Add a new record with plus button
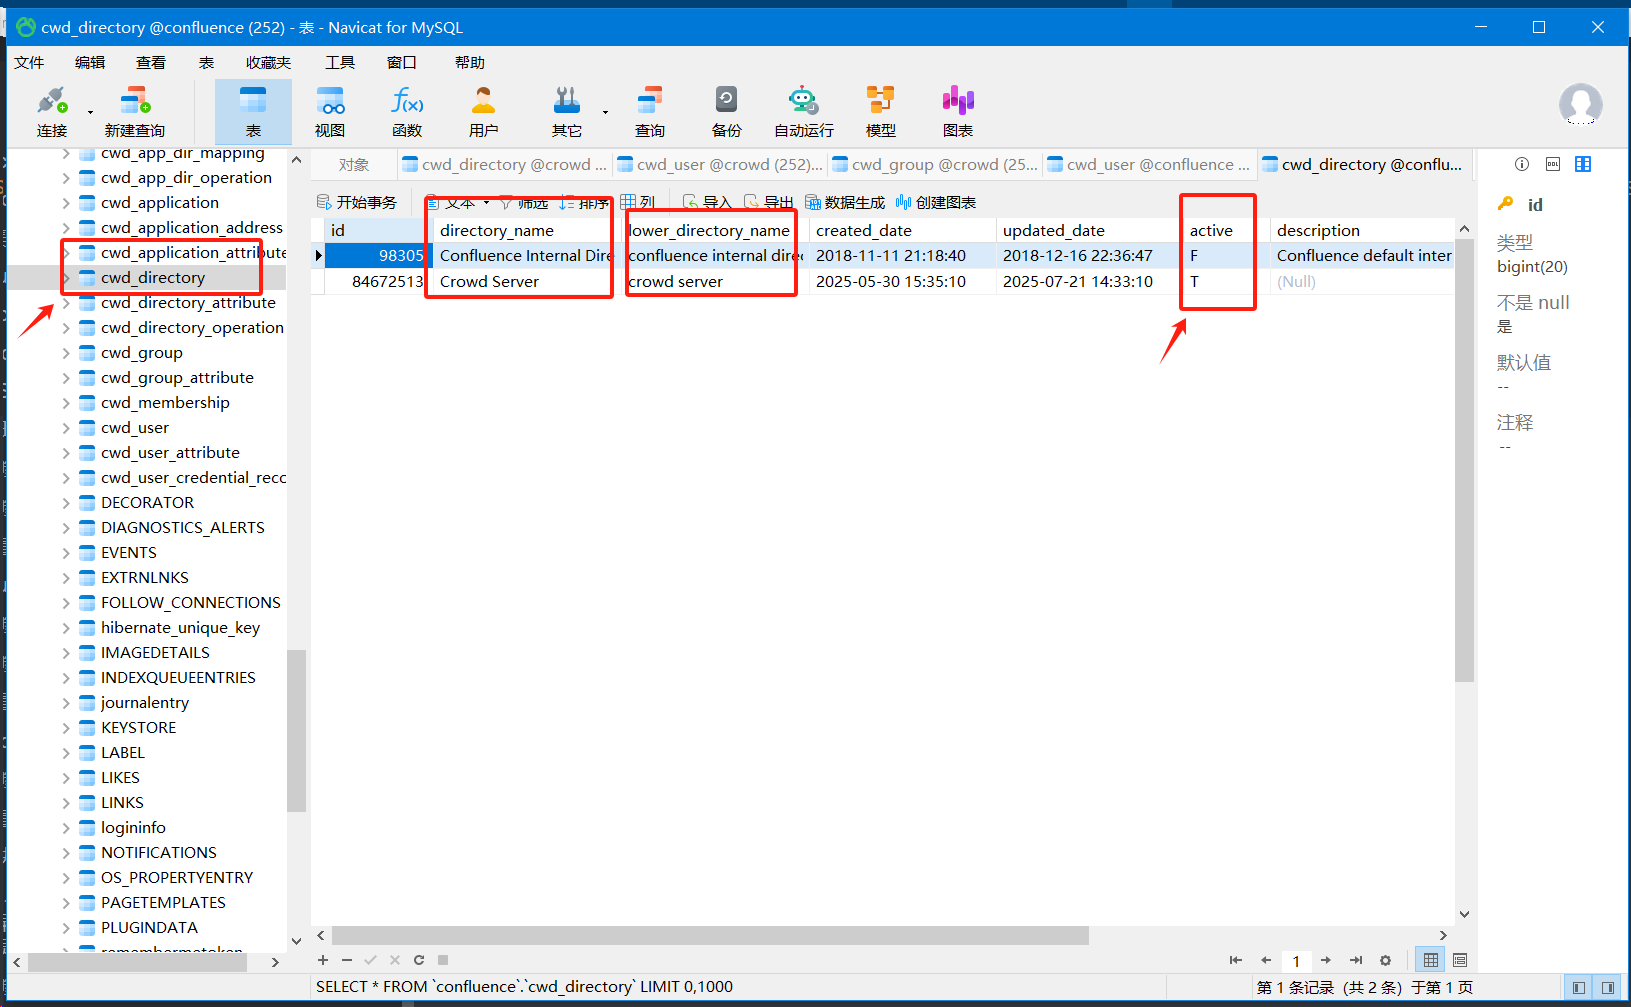Image resolution: width=1631 pixels, height=1007 pixels. pos(323,960)
